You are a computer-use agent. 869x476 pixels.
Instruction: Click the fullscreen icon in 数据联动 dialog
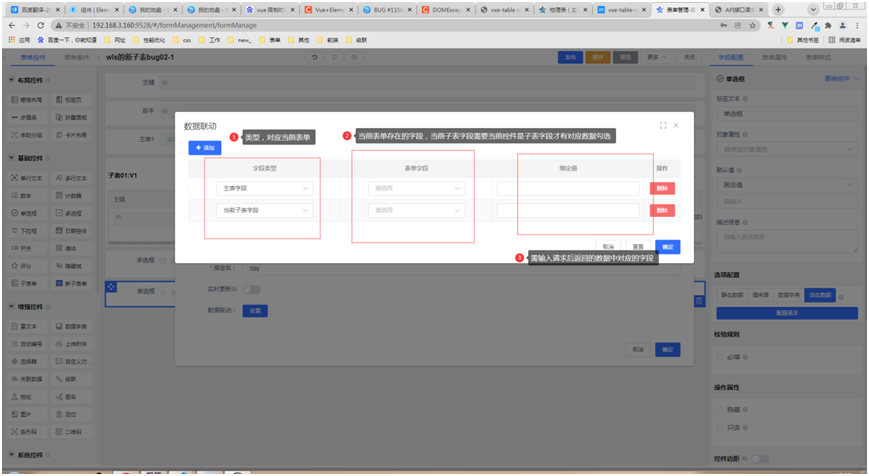(663, 126)
